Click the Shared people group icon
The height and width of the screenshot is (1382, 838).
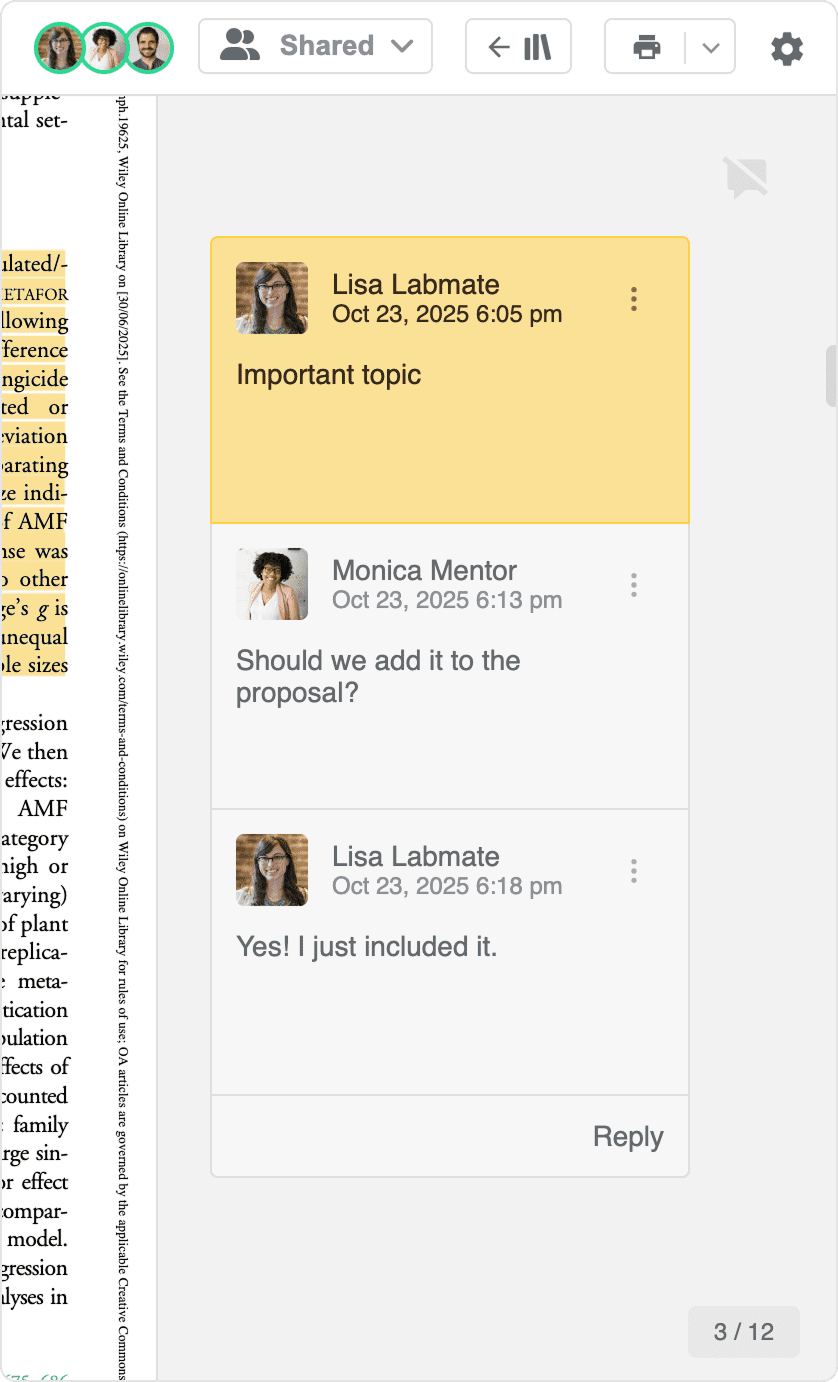point(240,46)
